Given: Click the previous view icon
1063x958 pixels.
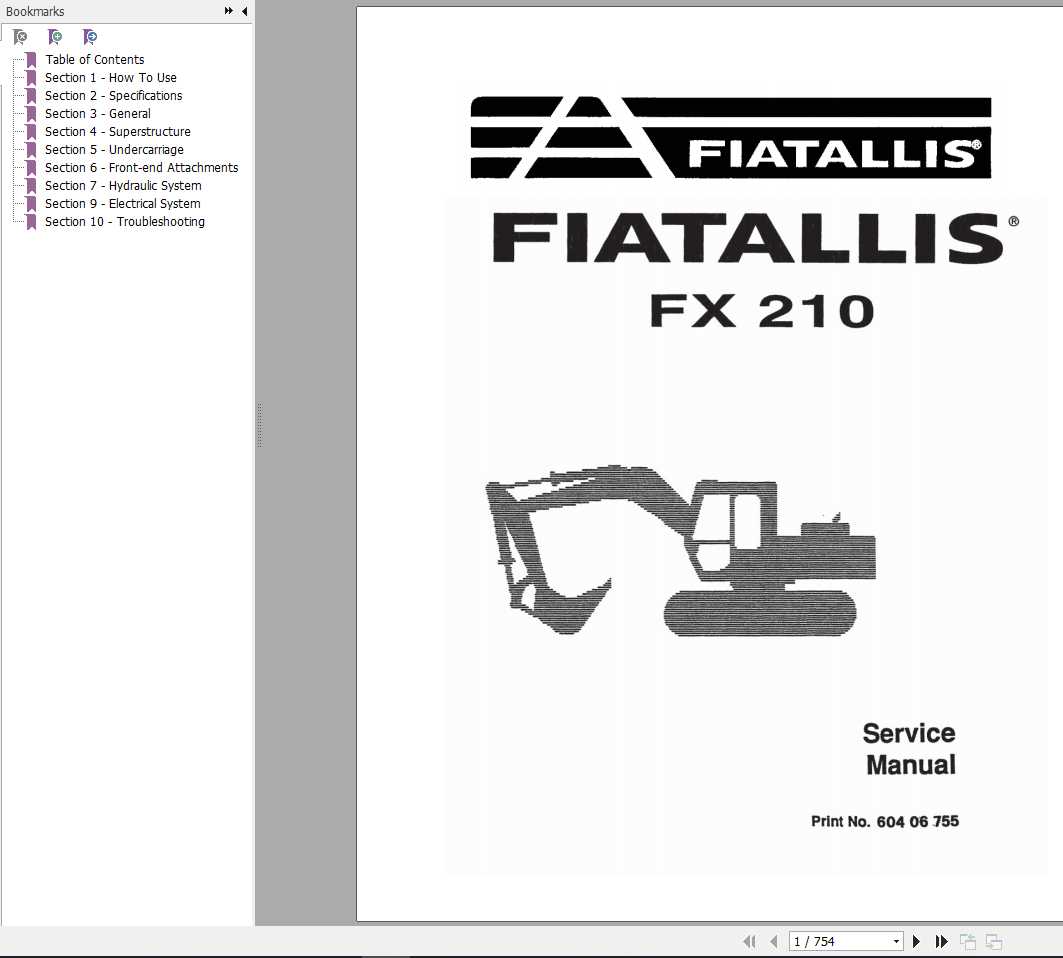Looking at the screenshot, I should click(x=967, y=941).
